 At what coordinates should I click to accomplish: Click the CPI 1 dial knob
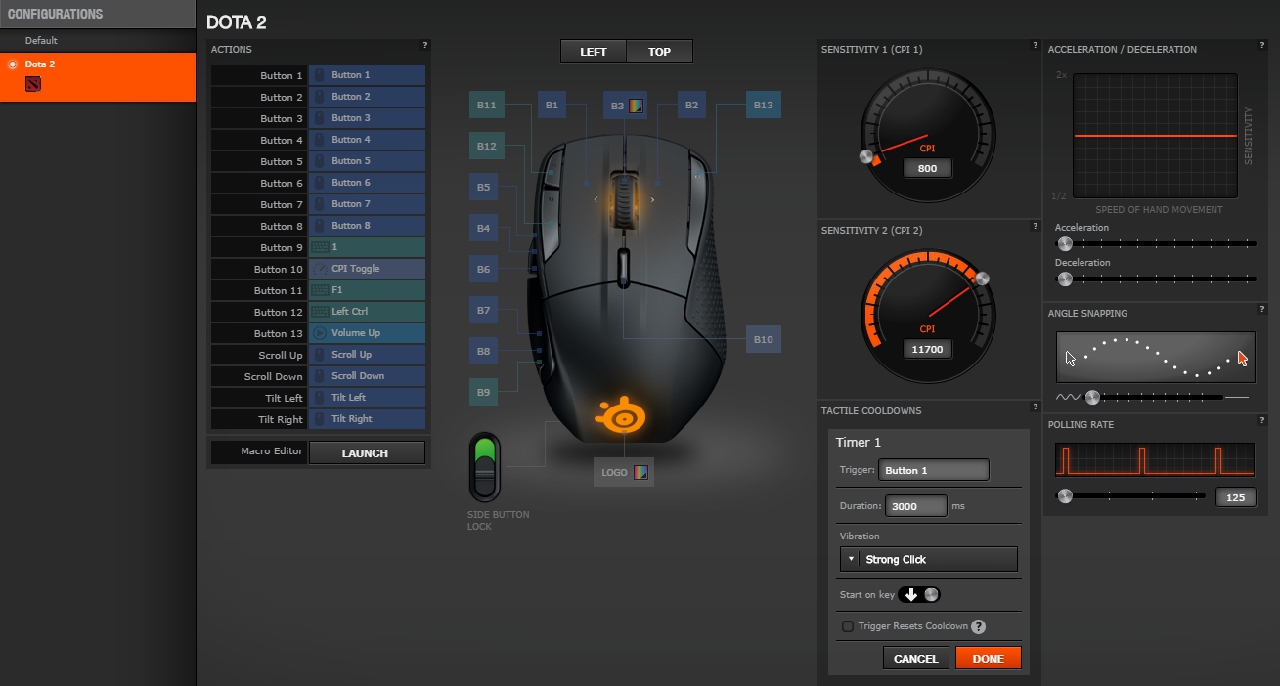(x=866, y=157)
